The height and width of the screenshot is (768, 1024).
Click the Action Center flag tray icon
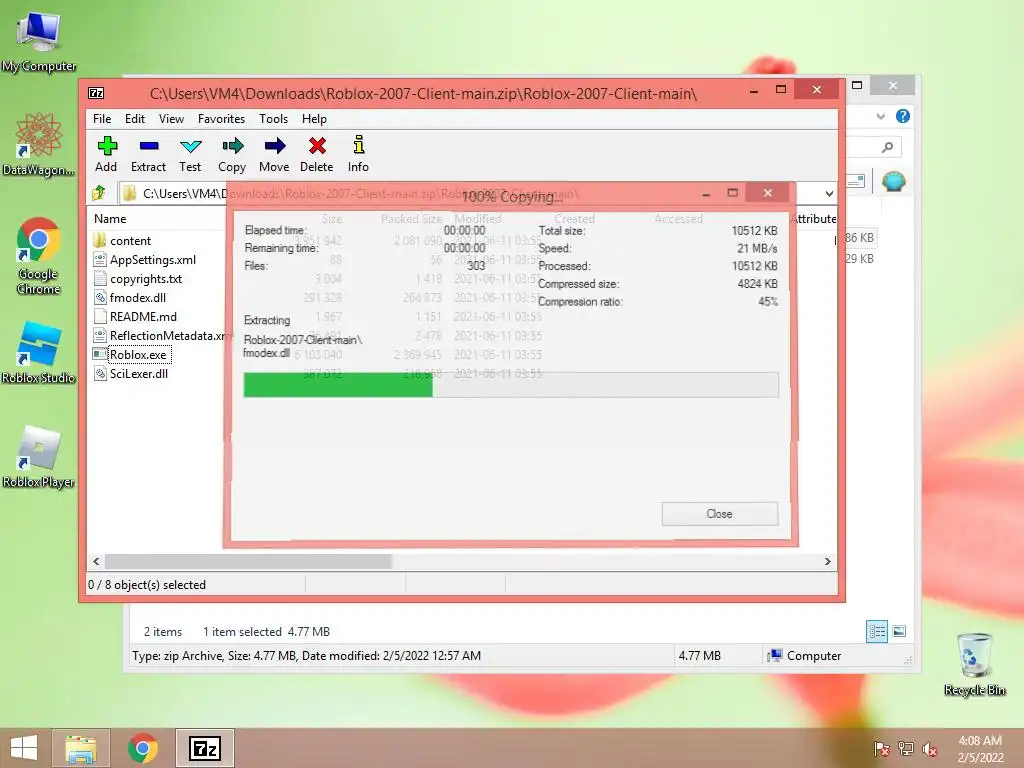point(881,749)
